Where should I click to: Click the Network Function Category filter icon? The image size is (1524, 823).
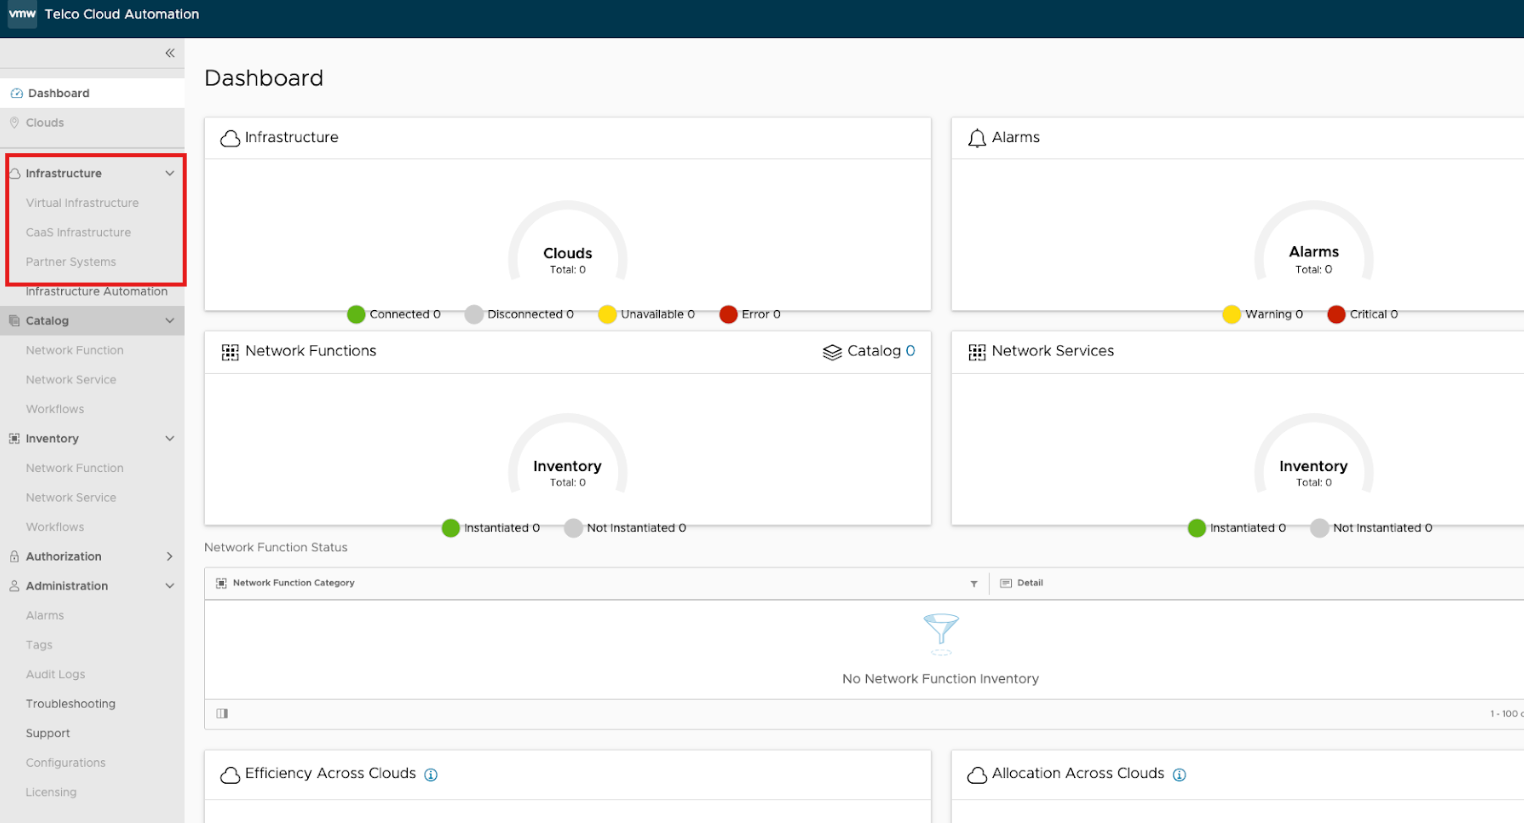974,584
